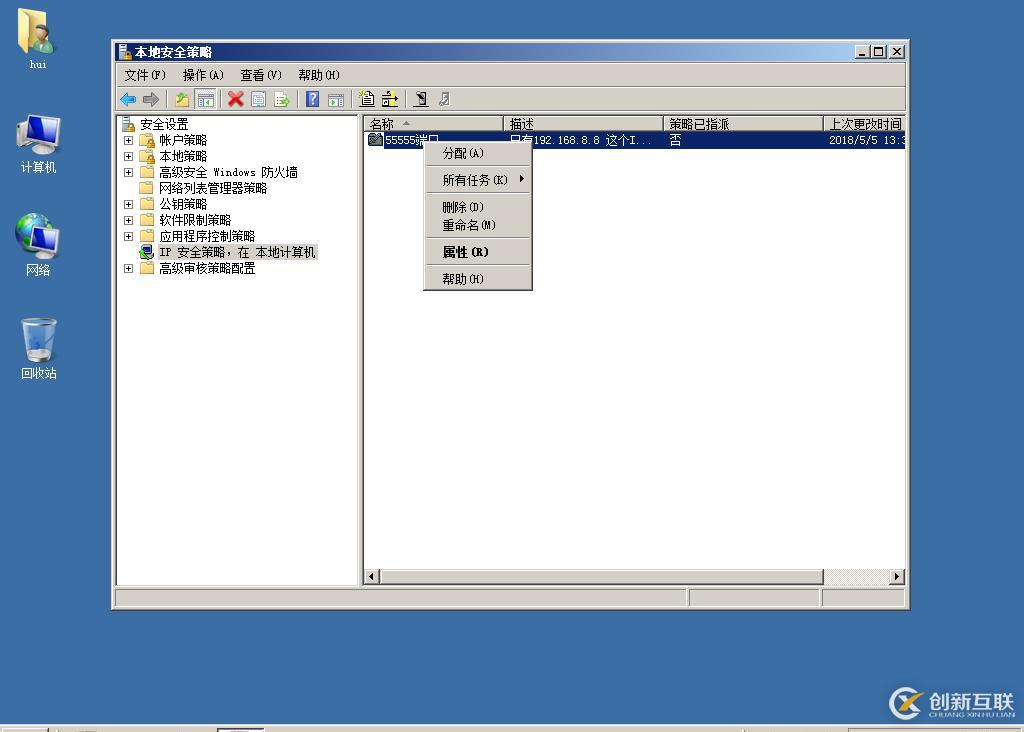Open the 帮助(H) menu in menu bar
The width and height of the screenshot is (1024, 732).
coord(319,75)
